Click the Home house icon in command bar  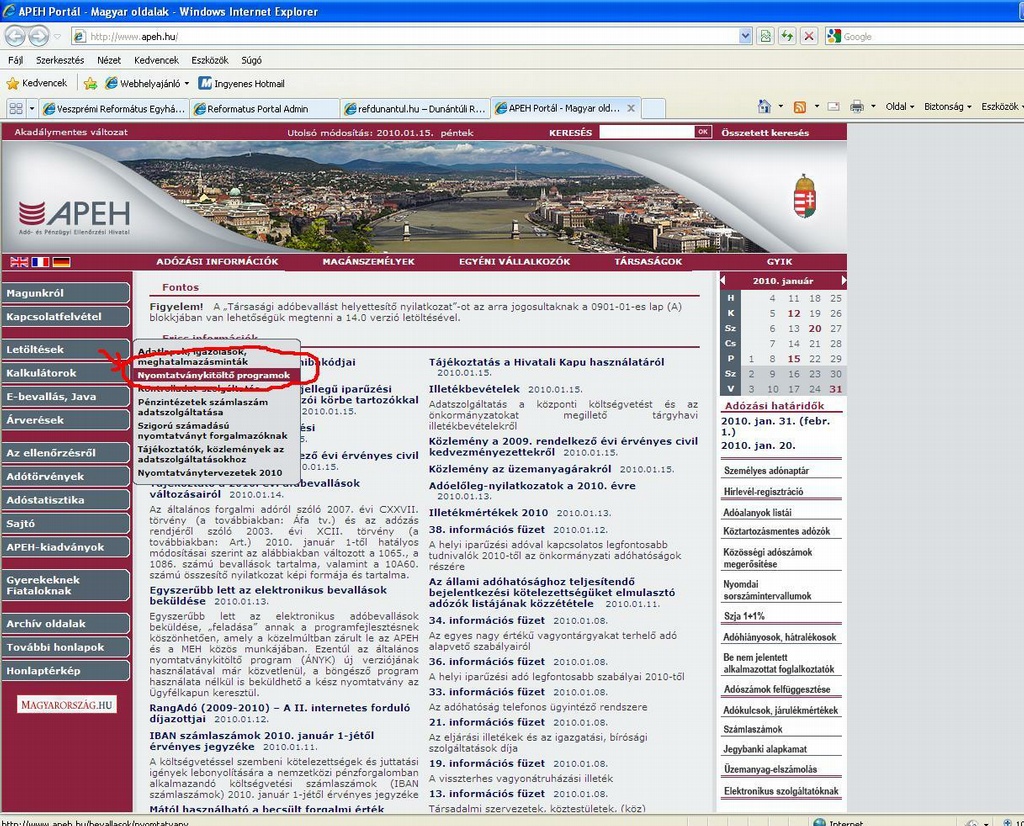pyautogui.click(x=764, y=106)
